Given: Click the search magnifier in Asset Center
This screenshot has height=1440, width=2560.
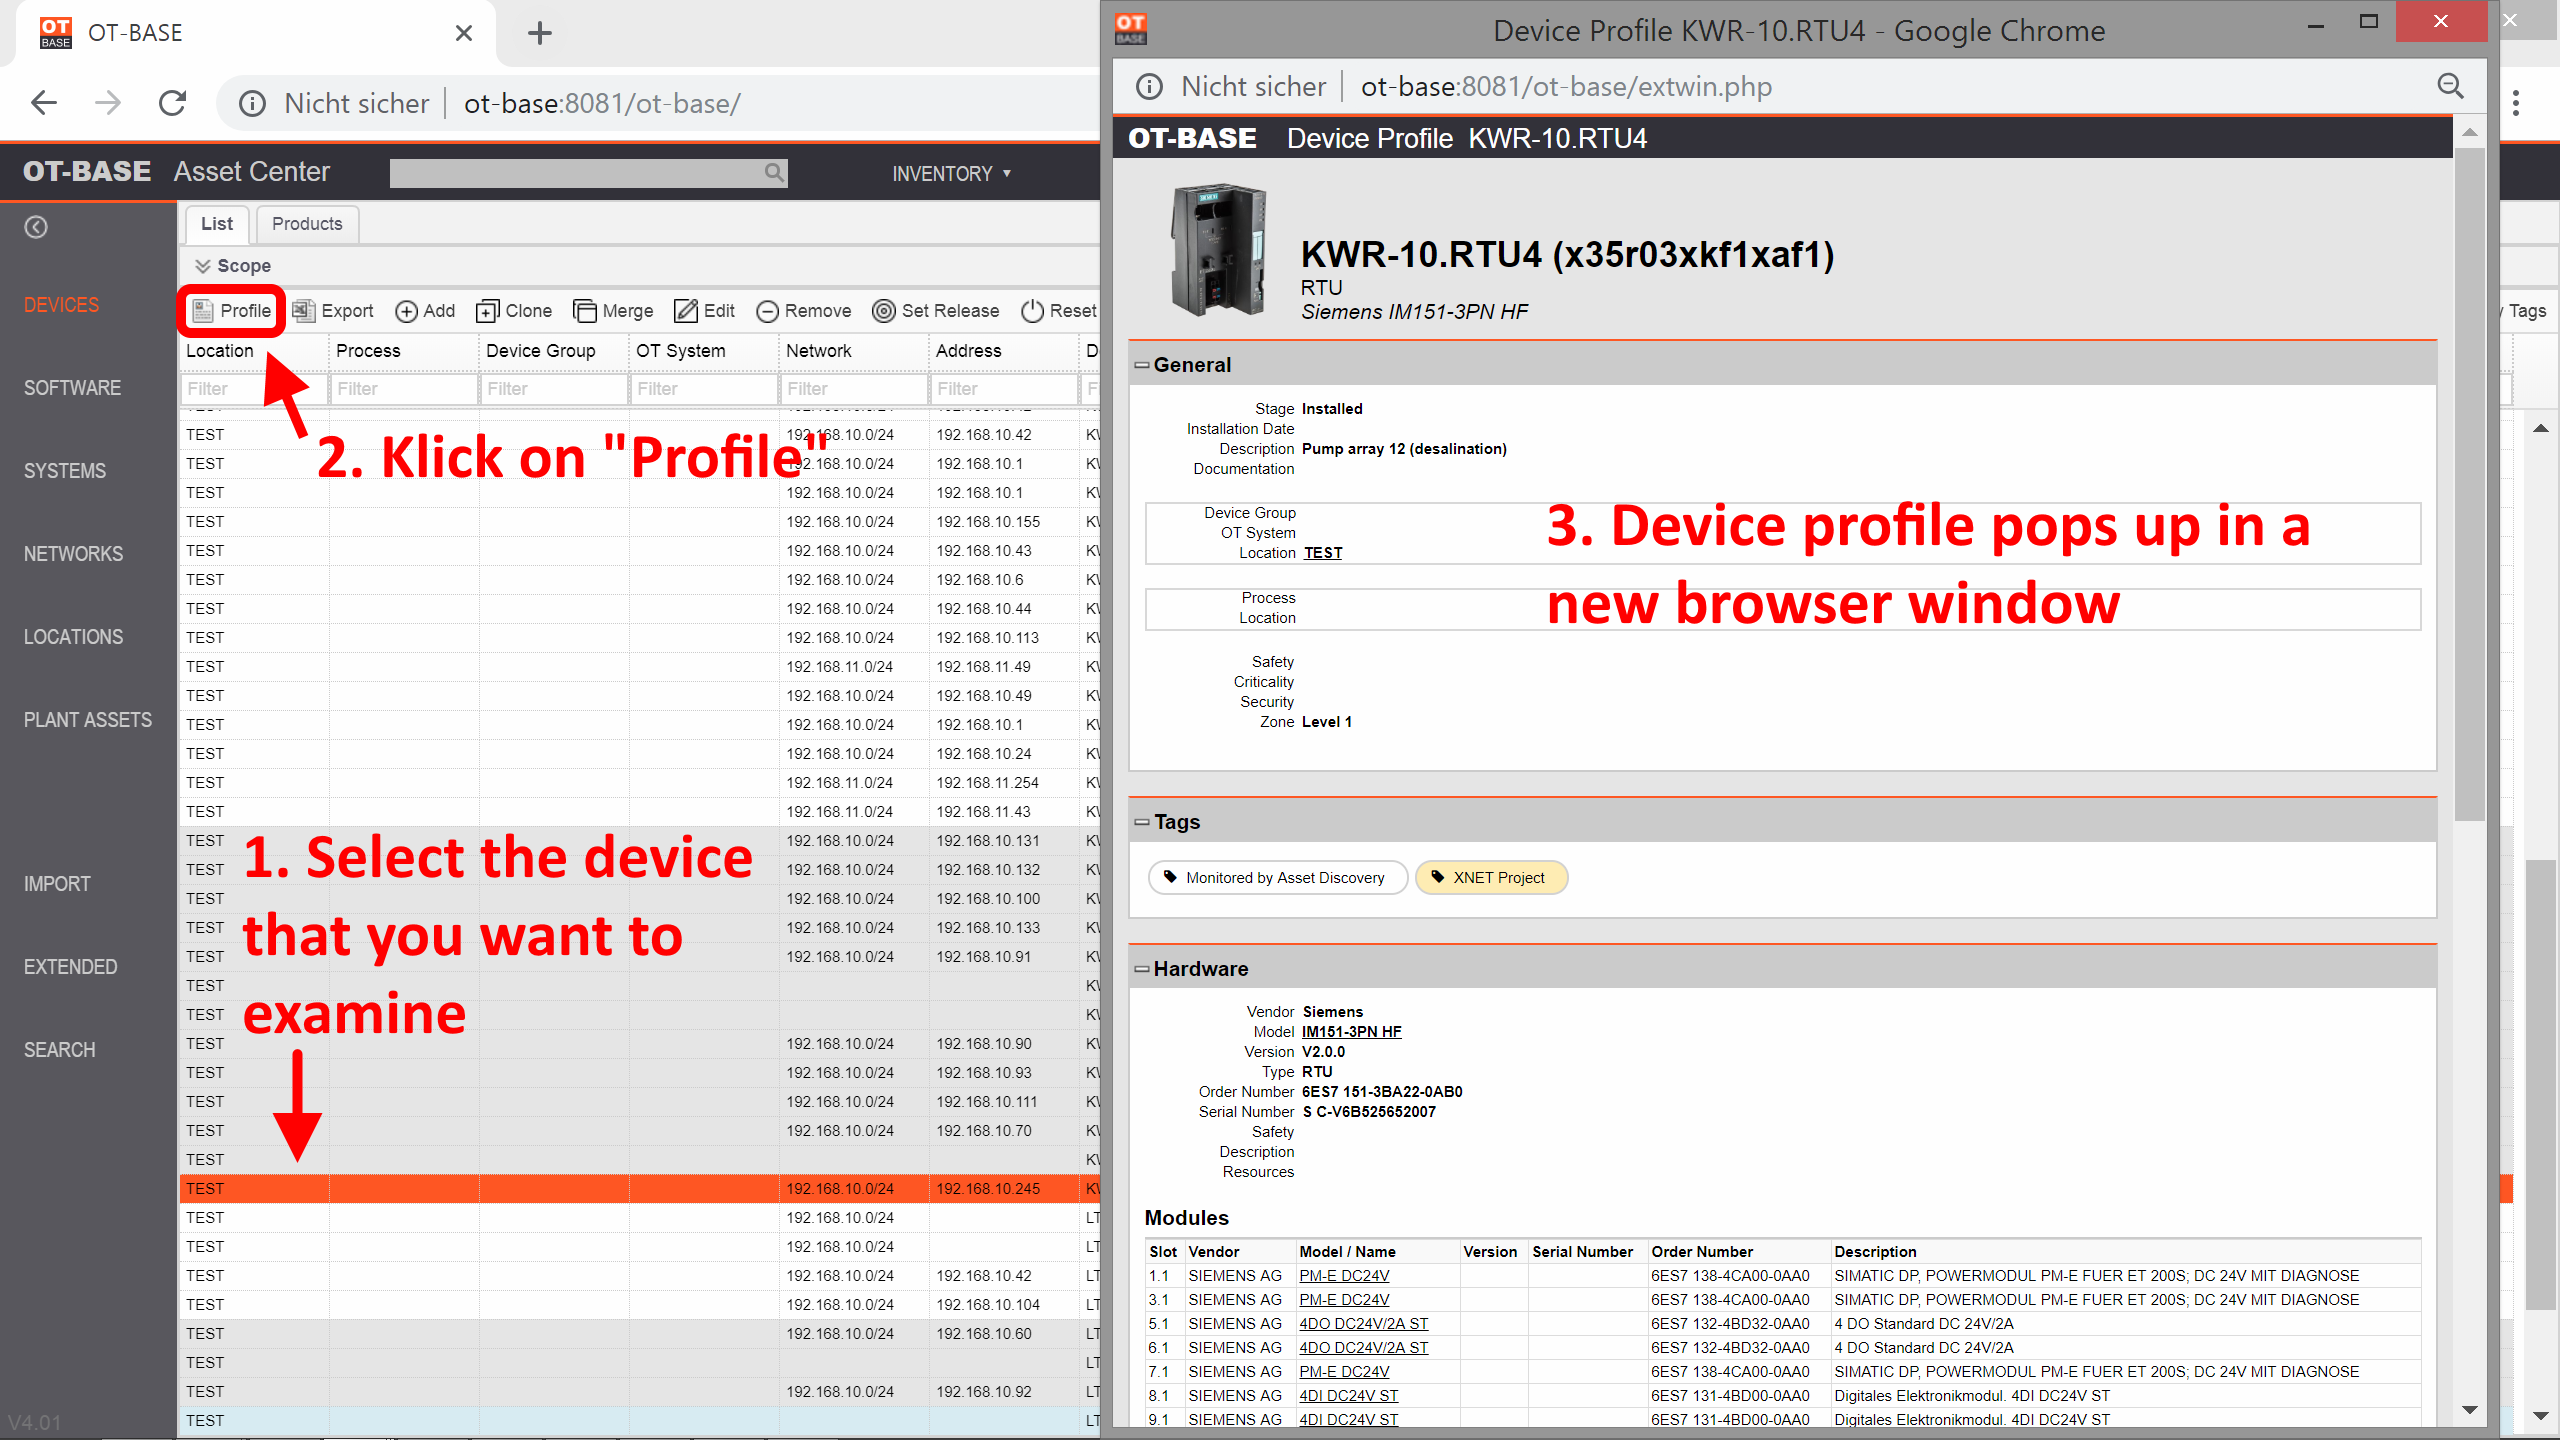Looking at the screenshot, I should tap(773, 173).
